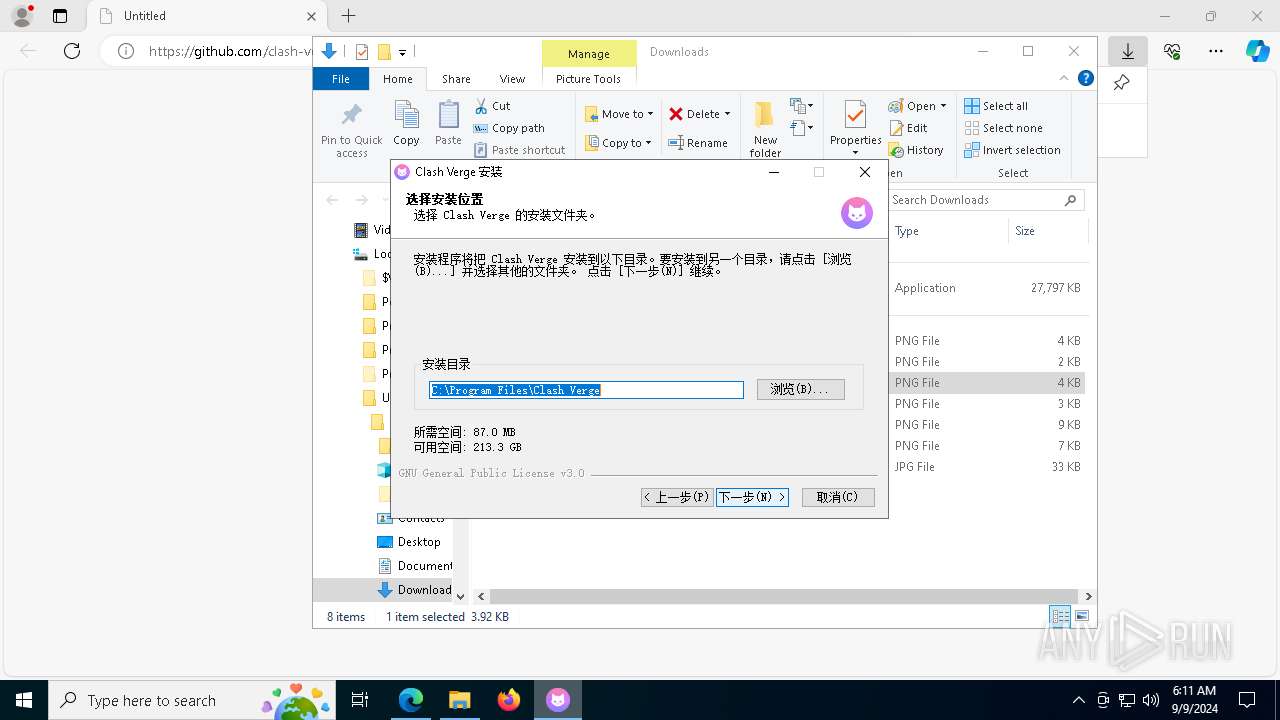The image size is (1280, 720).
Task: Open Edge Settings and more menu
Action: (x=1216, y=51)
